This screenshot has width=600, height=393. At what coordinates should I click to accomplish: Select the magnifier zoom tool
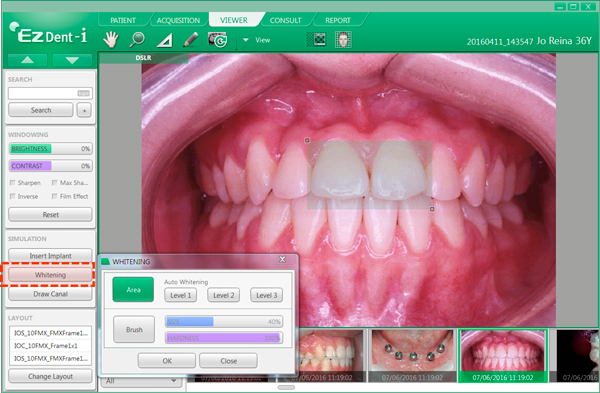(137, 39)
